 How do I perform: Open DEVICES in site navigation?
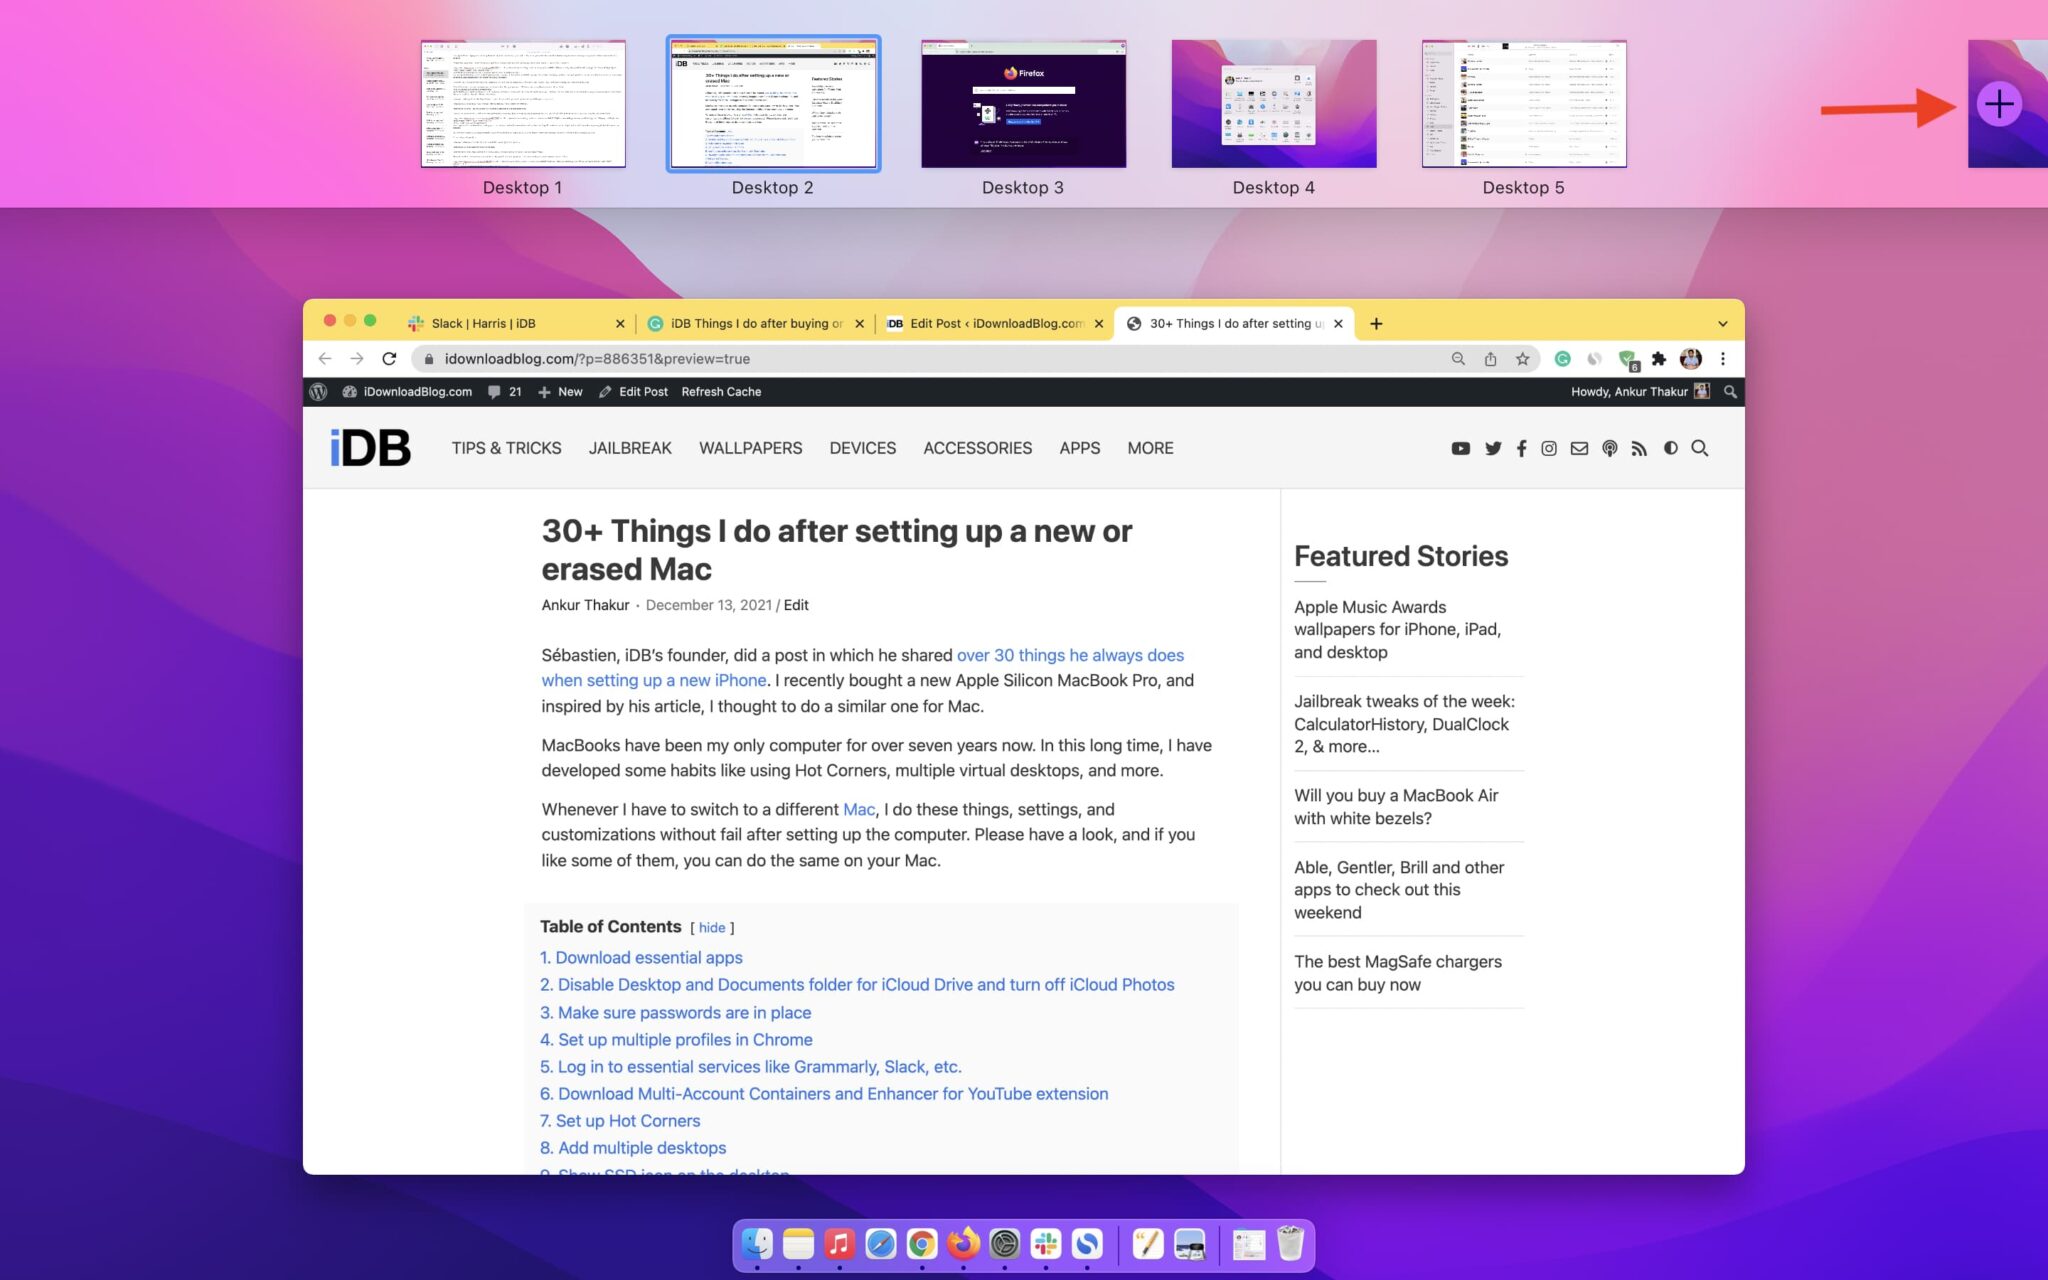click(x=862, y=448)
